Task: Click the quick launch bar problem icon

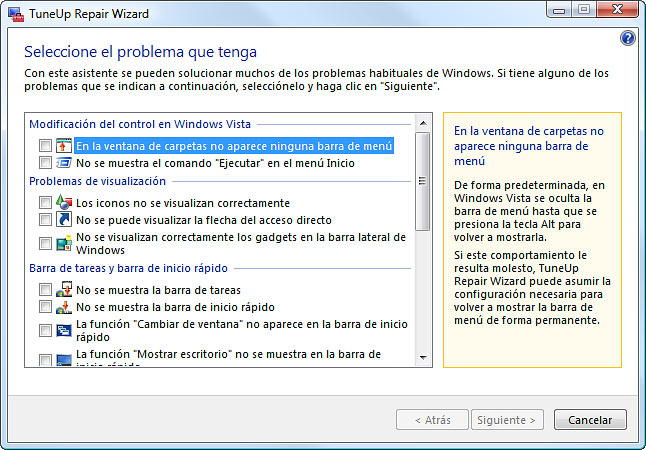Action: pos(64,307)
